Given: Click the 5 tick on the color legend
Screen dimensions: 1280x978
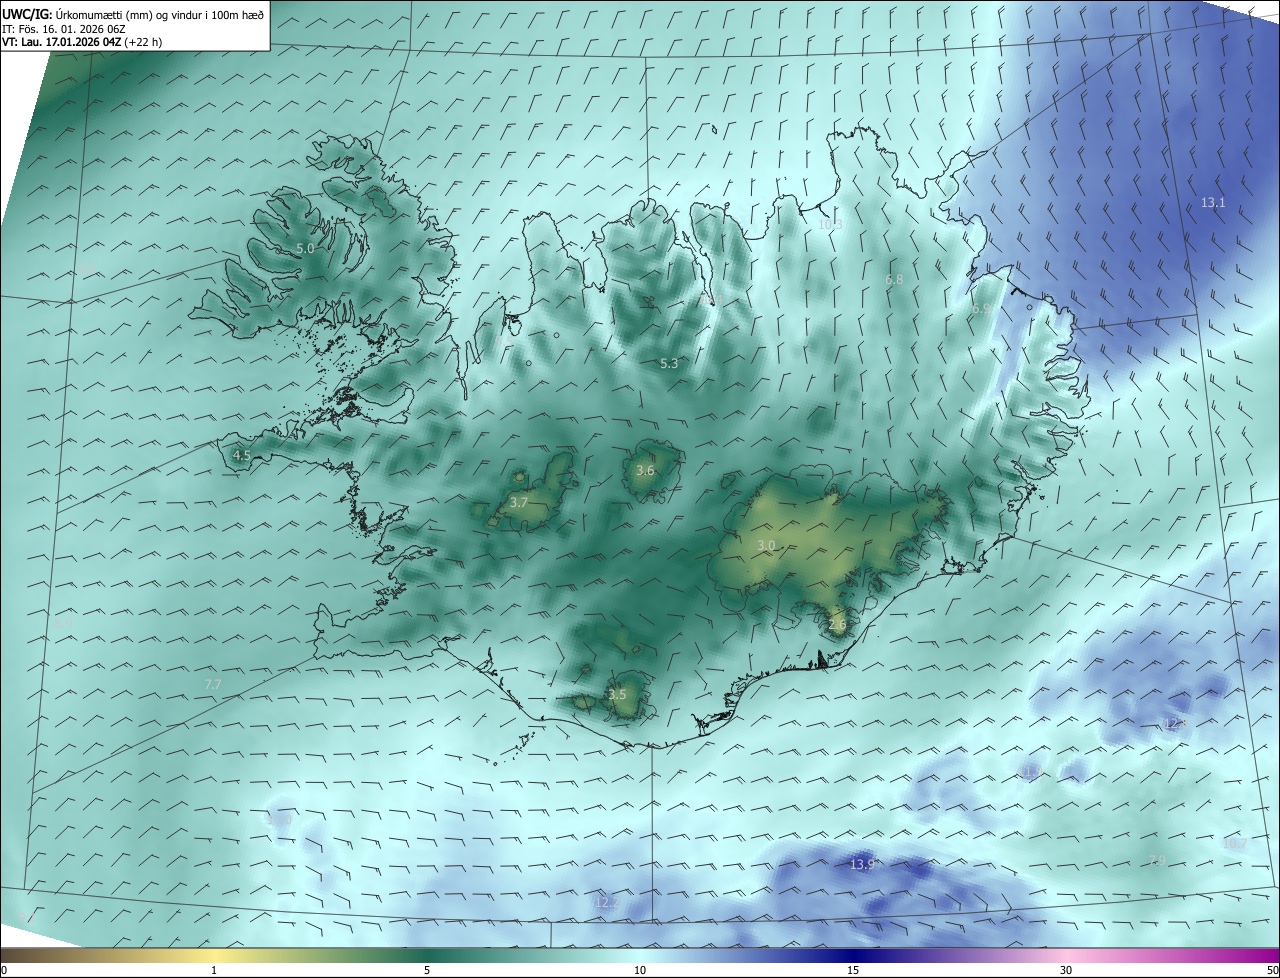Looking at the screenshot, I should (x=427, y=970).
